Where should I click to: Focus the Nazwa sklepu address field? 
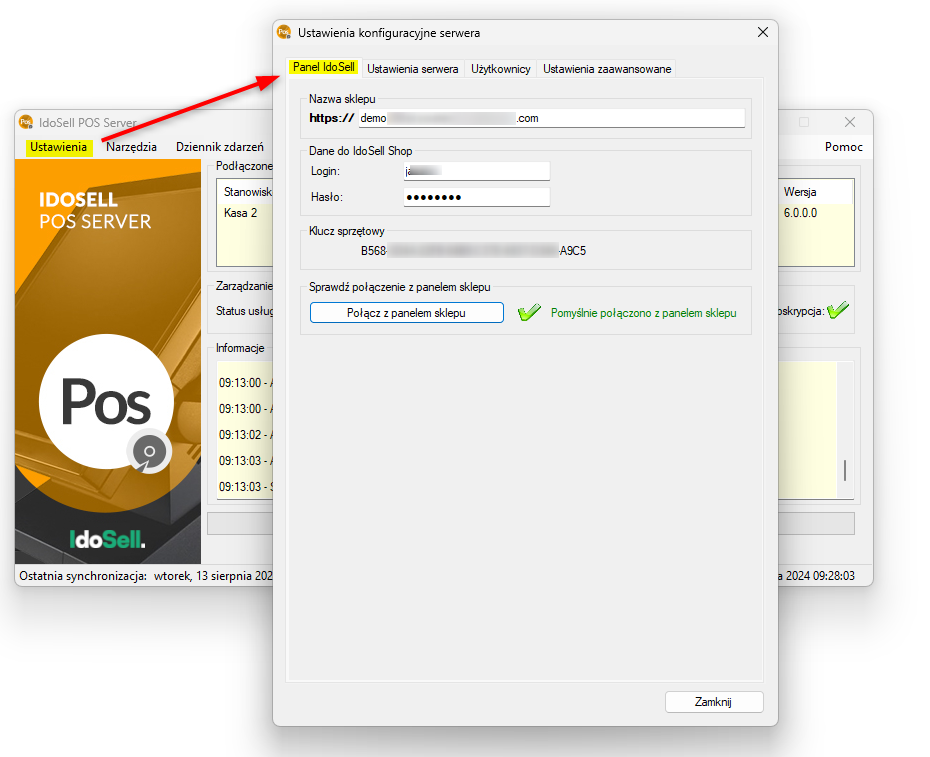552,118
